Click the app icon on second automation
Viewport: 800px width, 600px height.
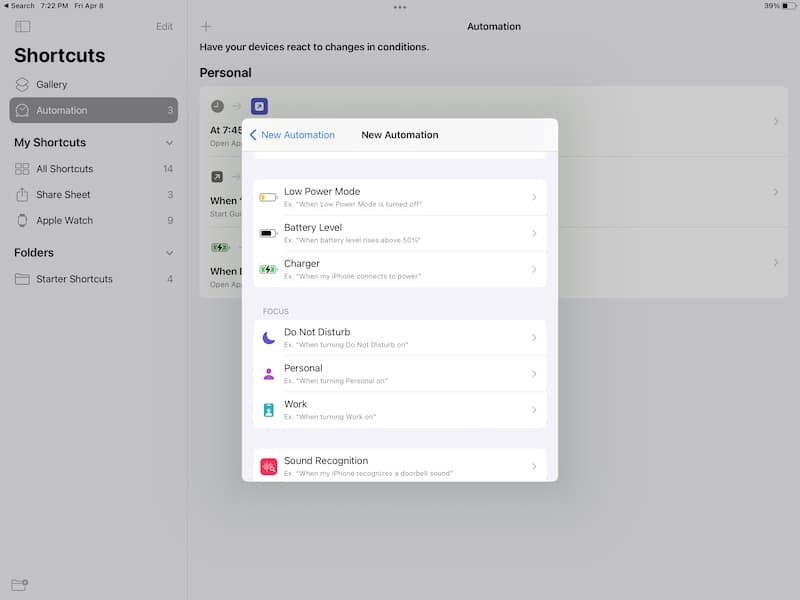click(217, 177)
